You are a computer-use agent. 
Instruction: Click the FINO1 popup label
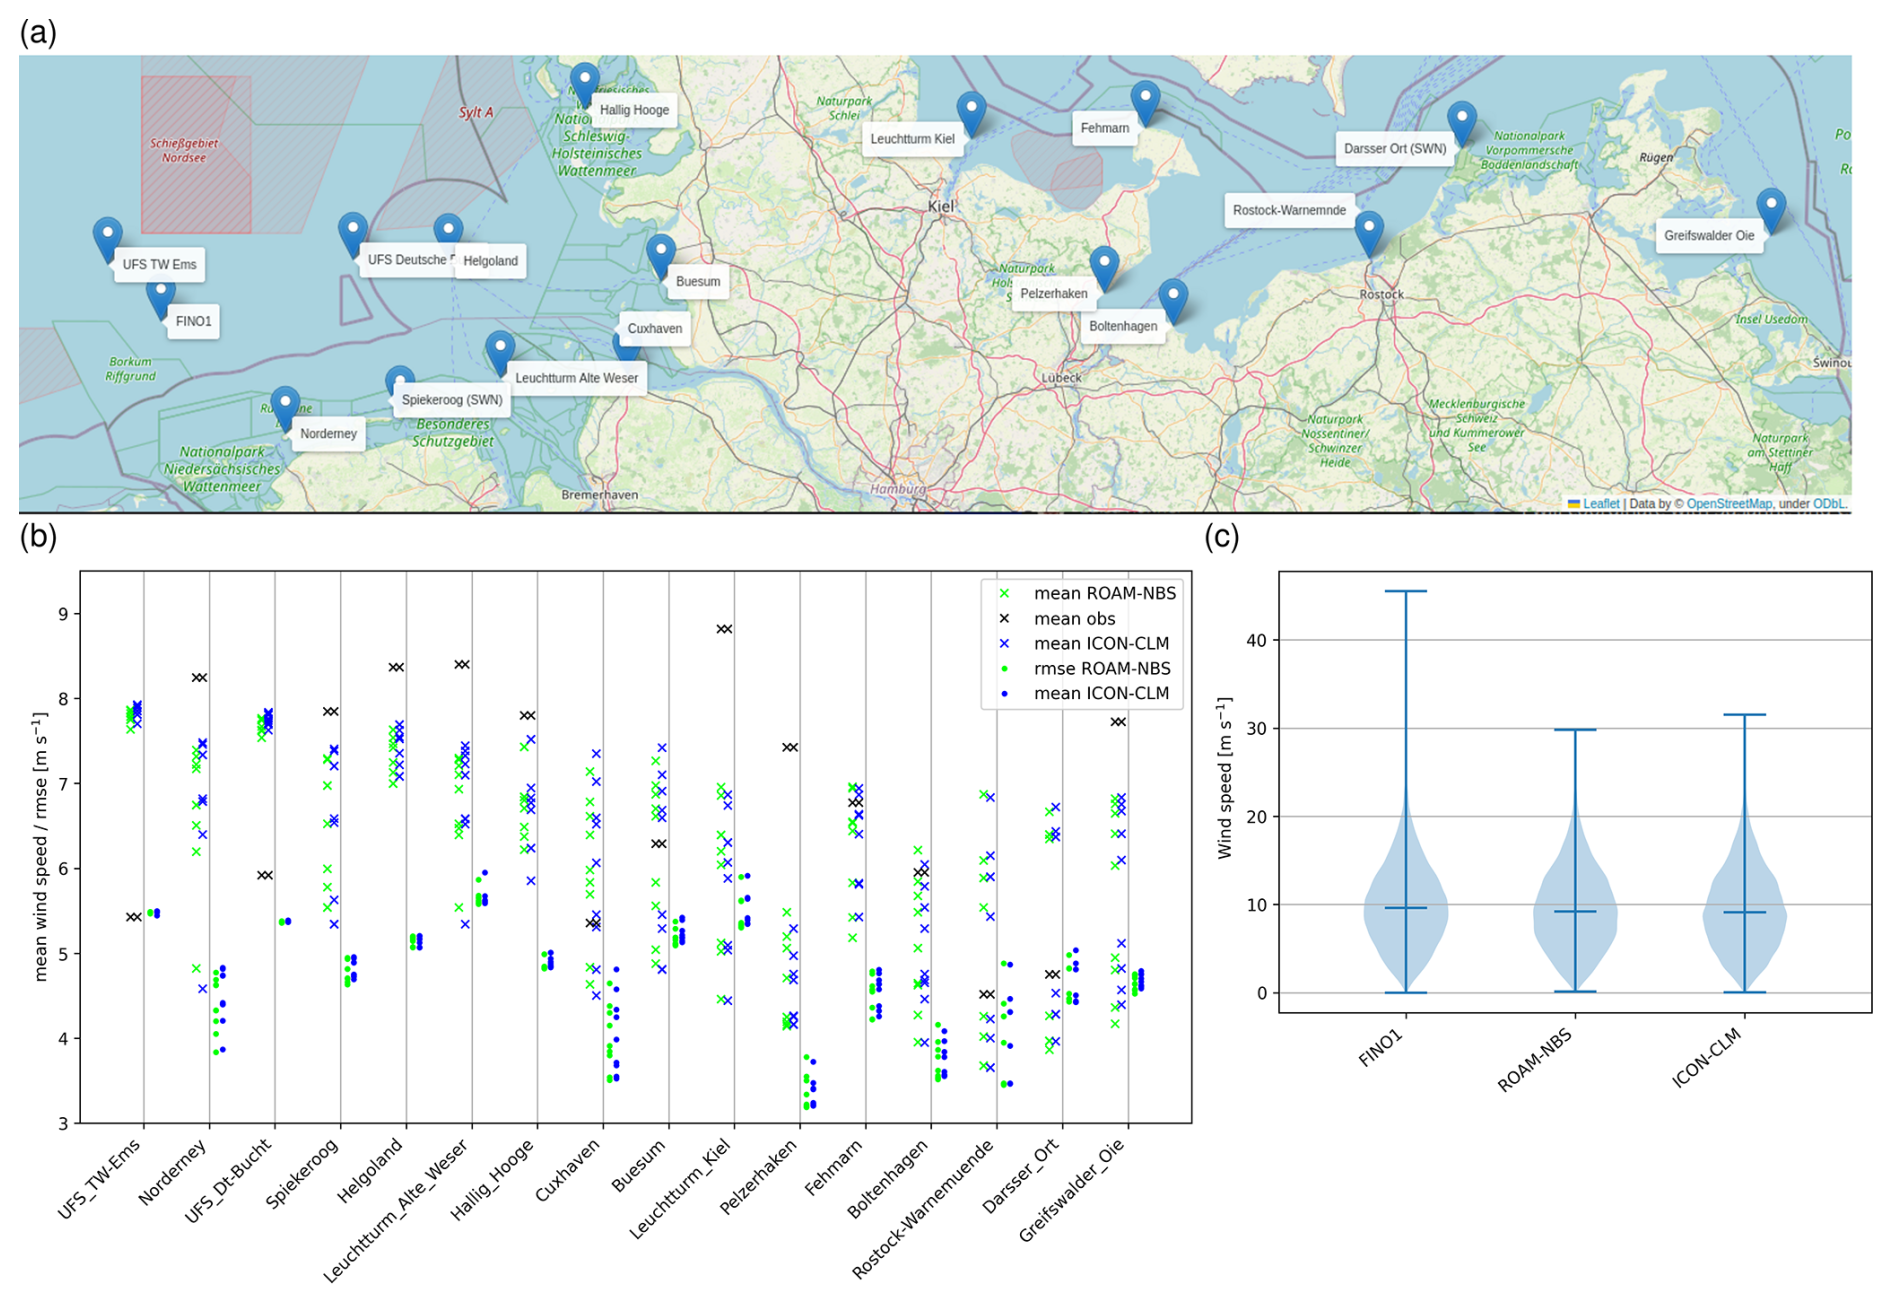coord(193,322)
